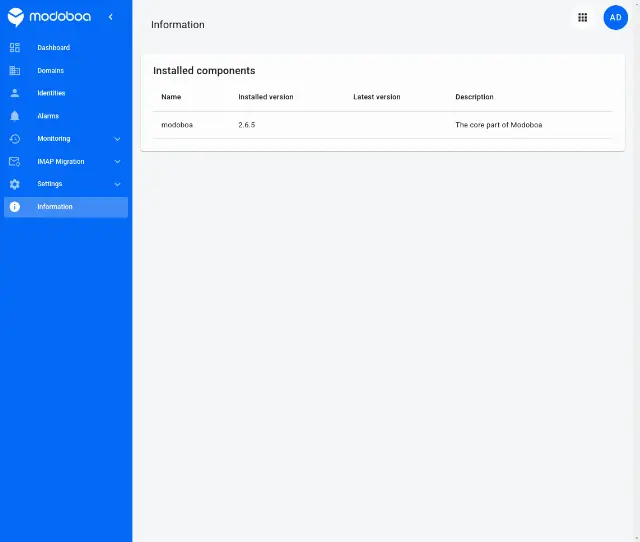Click the Alarms bell icon
The height and width of the screenshot is (542, 640).
(15, 116)
